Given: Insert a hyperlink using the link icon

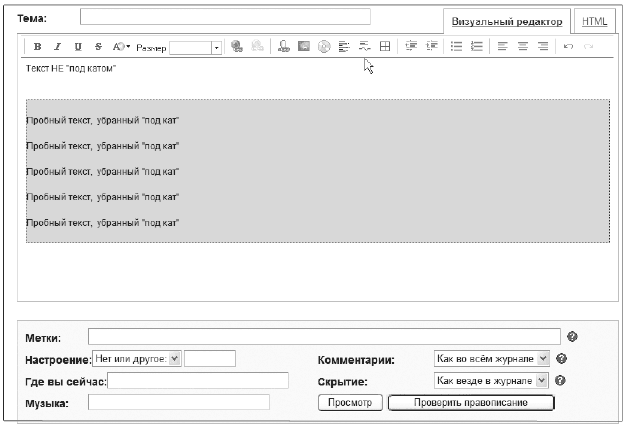Looking at the screenshot, I should [236, 47].
